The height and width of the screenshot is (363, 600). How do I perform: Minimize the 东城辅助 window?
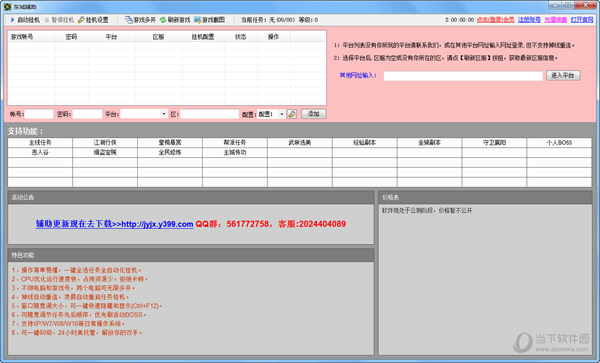click(555, 5)
